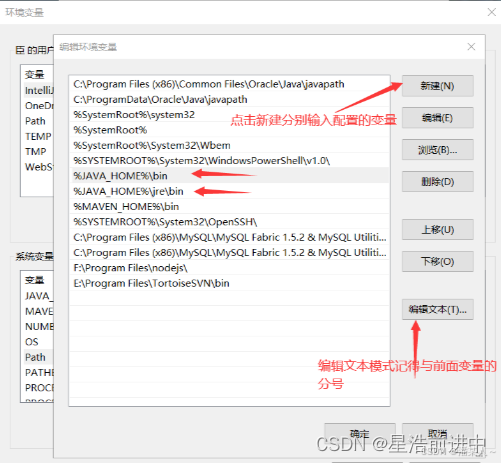Open 编辑文本(T)... text mode
The width and height of the screenshot is (501, 463).
tap(437, 310)
